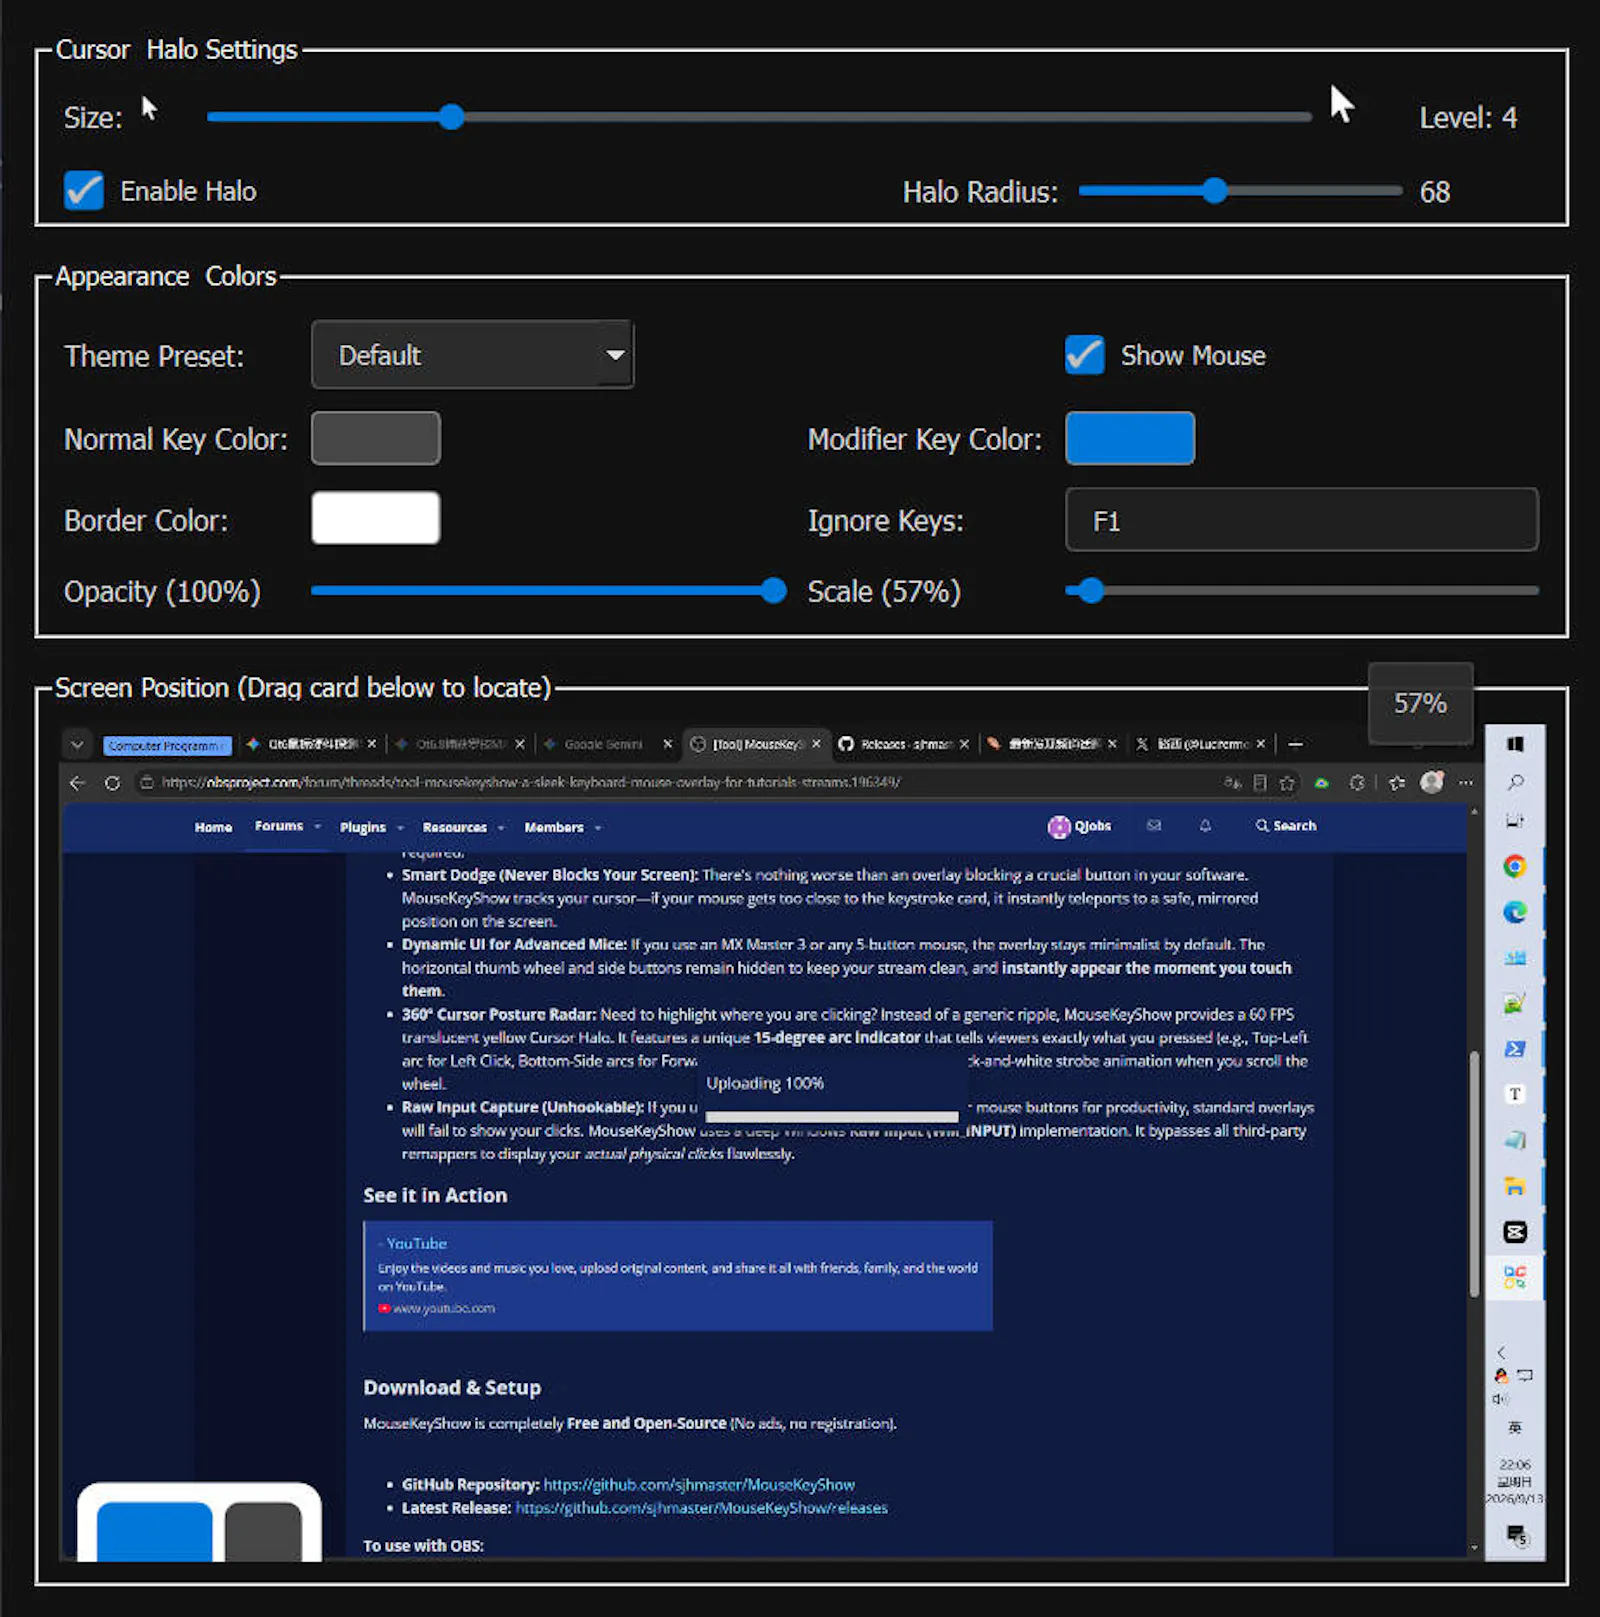Select the [Tool] MouseKeyShow browser tab

click(x=757, y=744)
